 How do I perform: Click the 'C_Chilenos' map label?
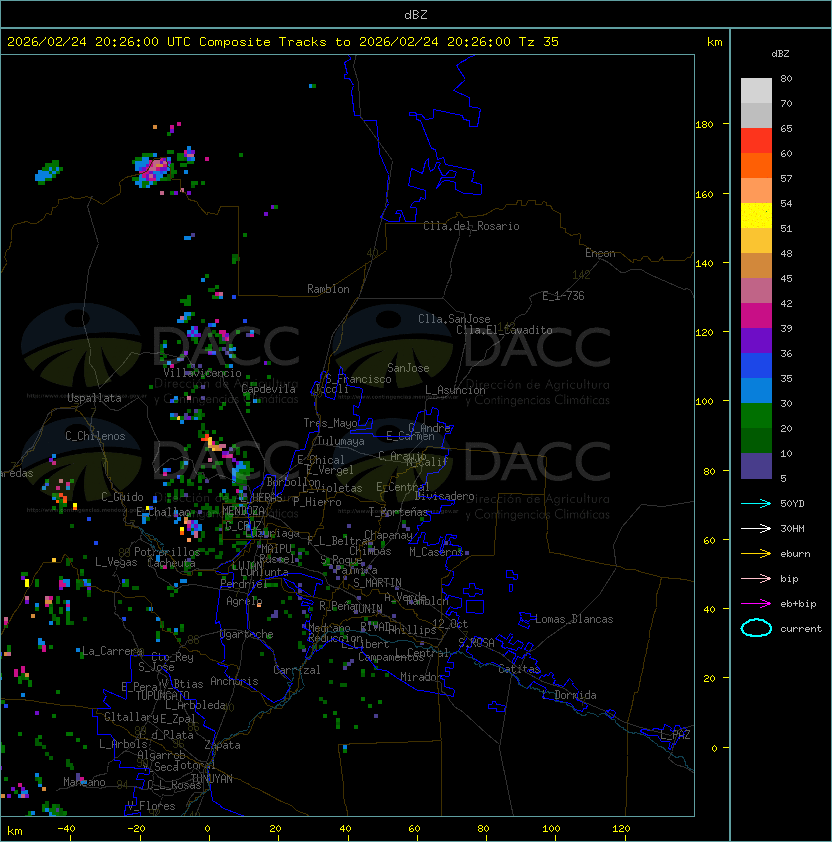tap(95, 436)
